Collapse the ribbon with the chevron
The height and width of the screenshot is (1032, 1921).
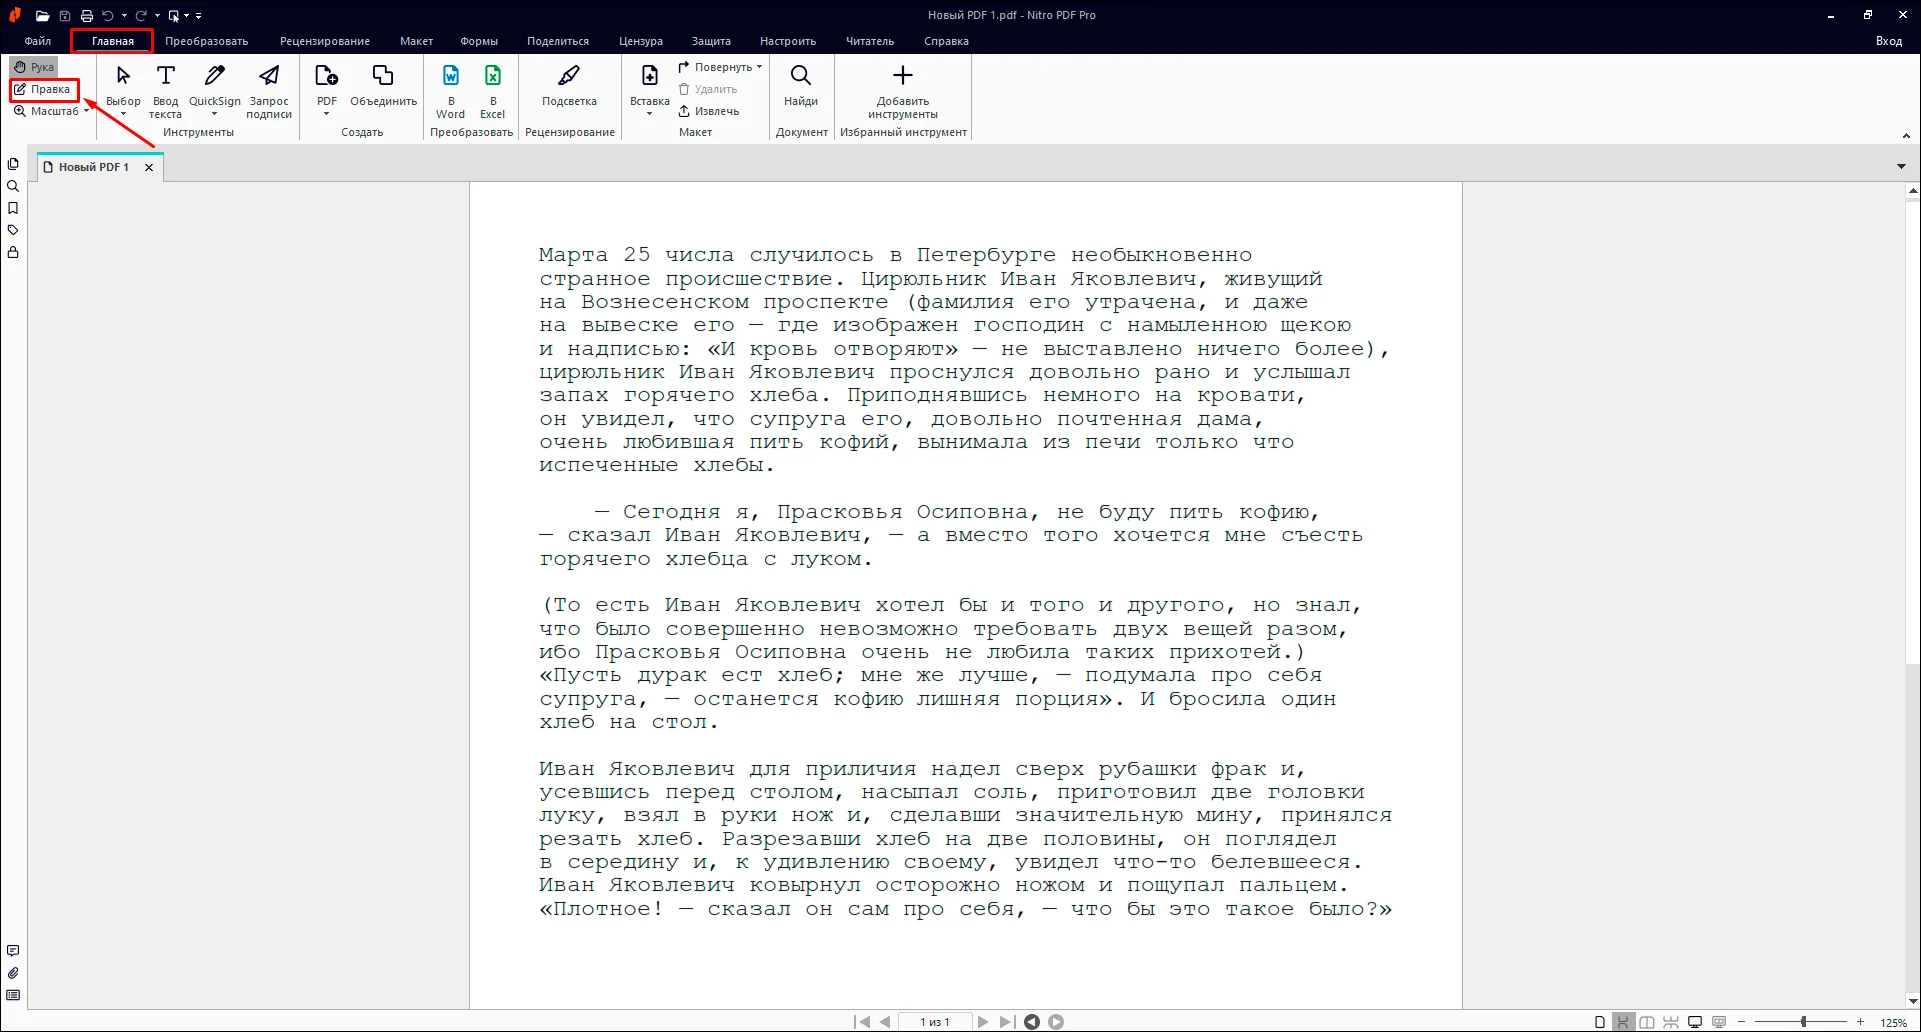click(x=1906, y=136)
